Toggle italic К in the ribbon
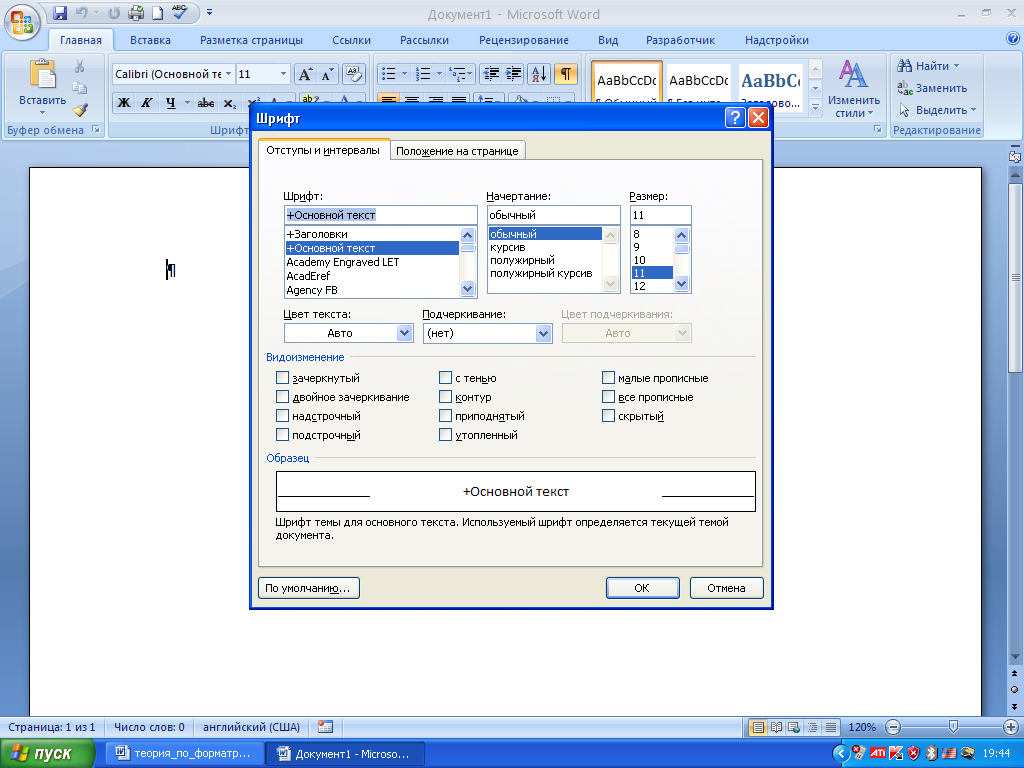This screenshot has height=768, width=1024. tap(147, 103)
